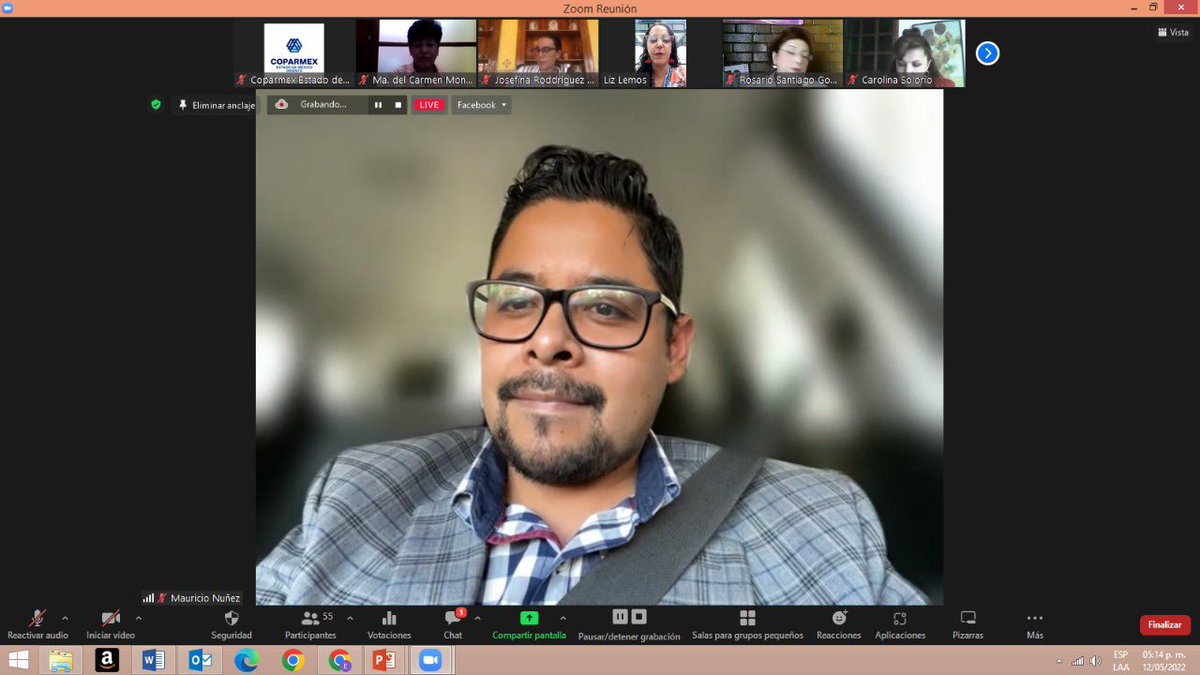Start camera with Iniciar video icon

110,619
